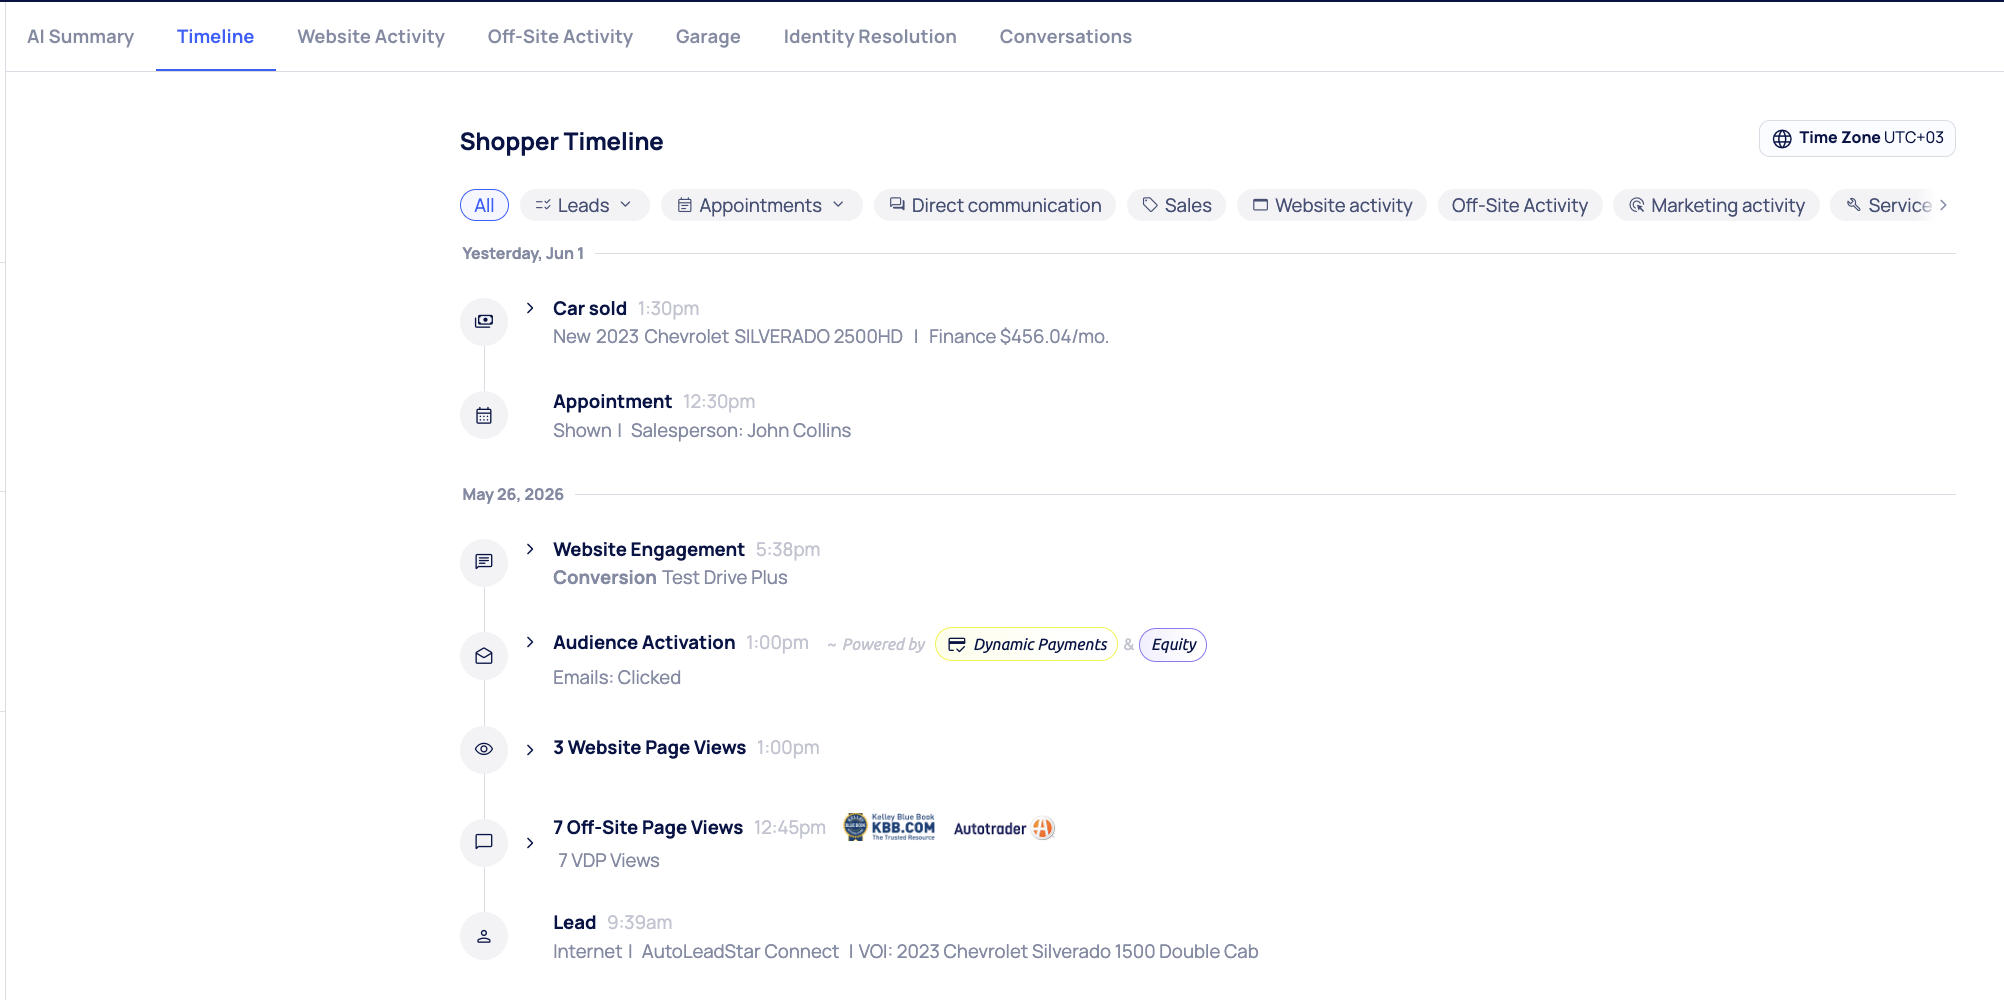2004x1000 pixels.
Task: Click 'Yesterday, Jun 1' date header
Action: click(x=523, y=253)
